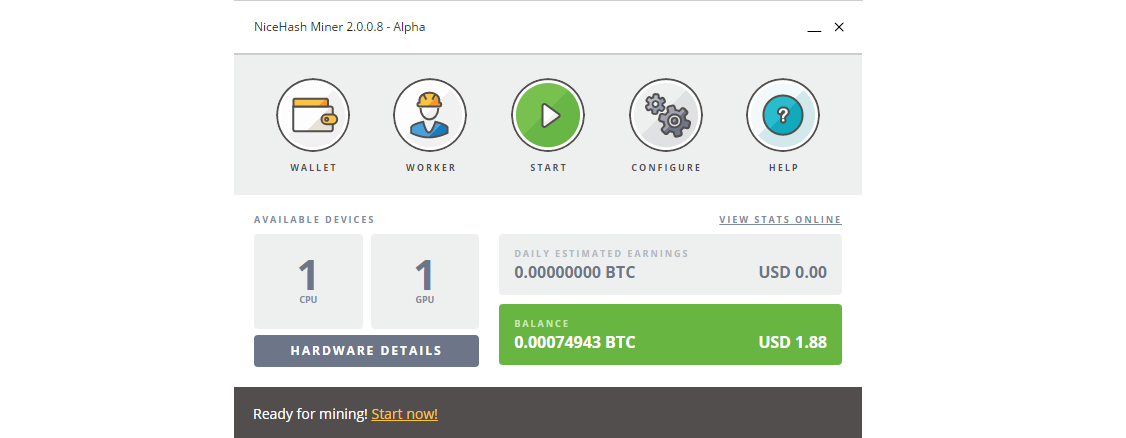Click the green Balance panel
This screenshot has height=438, width=1126.
click(671, 335)
